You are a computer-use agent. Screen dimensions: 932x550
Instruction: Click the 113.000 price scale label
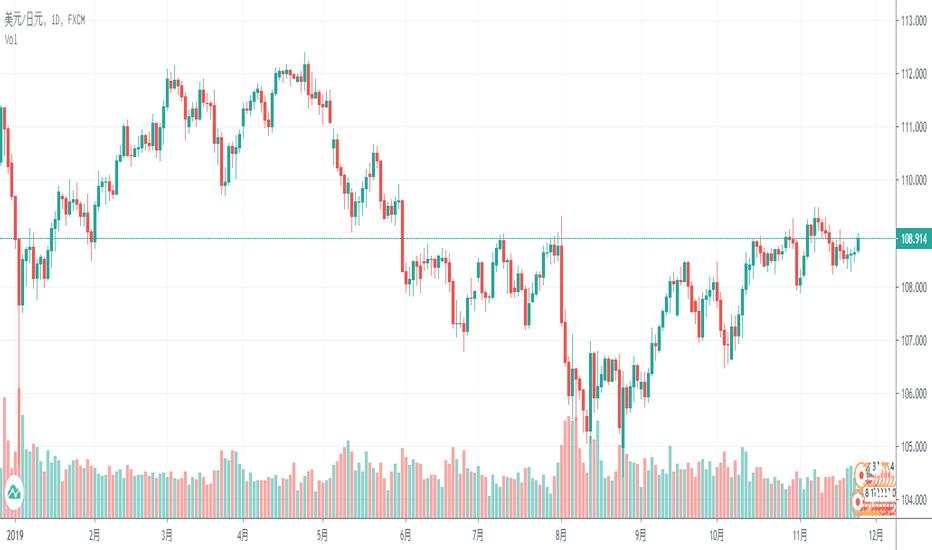[912, 20]
